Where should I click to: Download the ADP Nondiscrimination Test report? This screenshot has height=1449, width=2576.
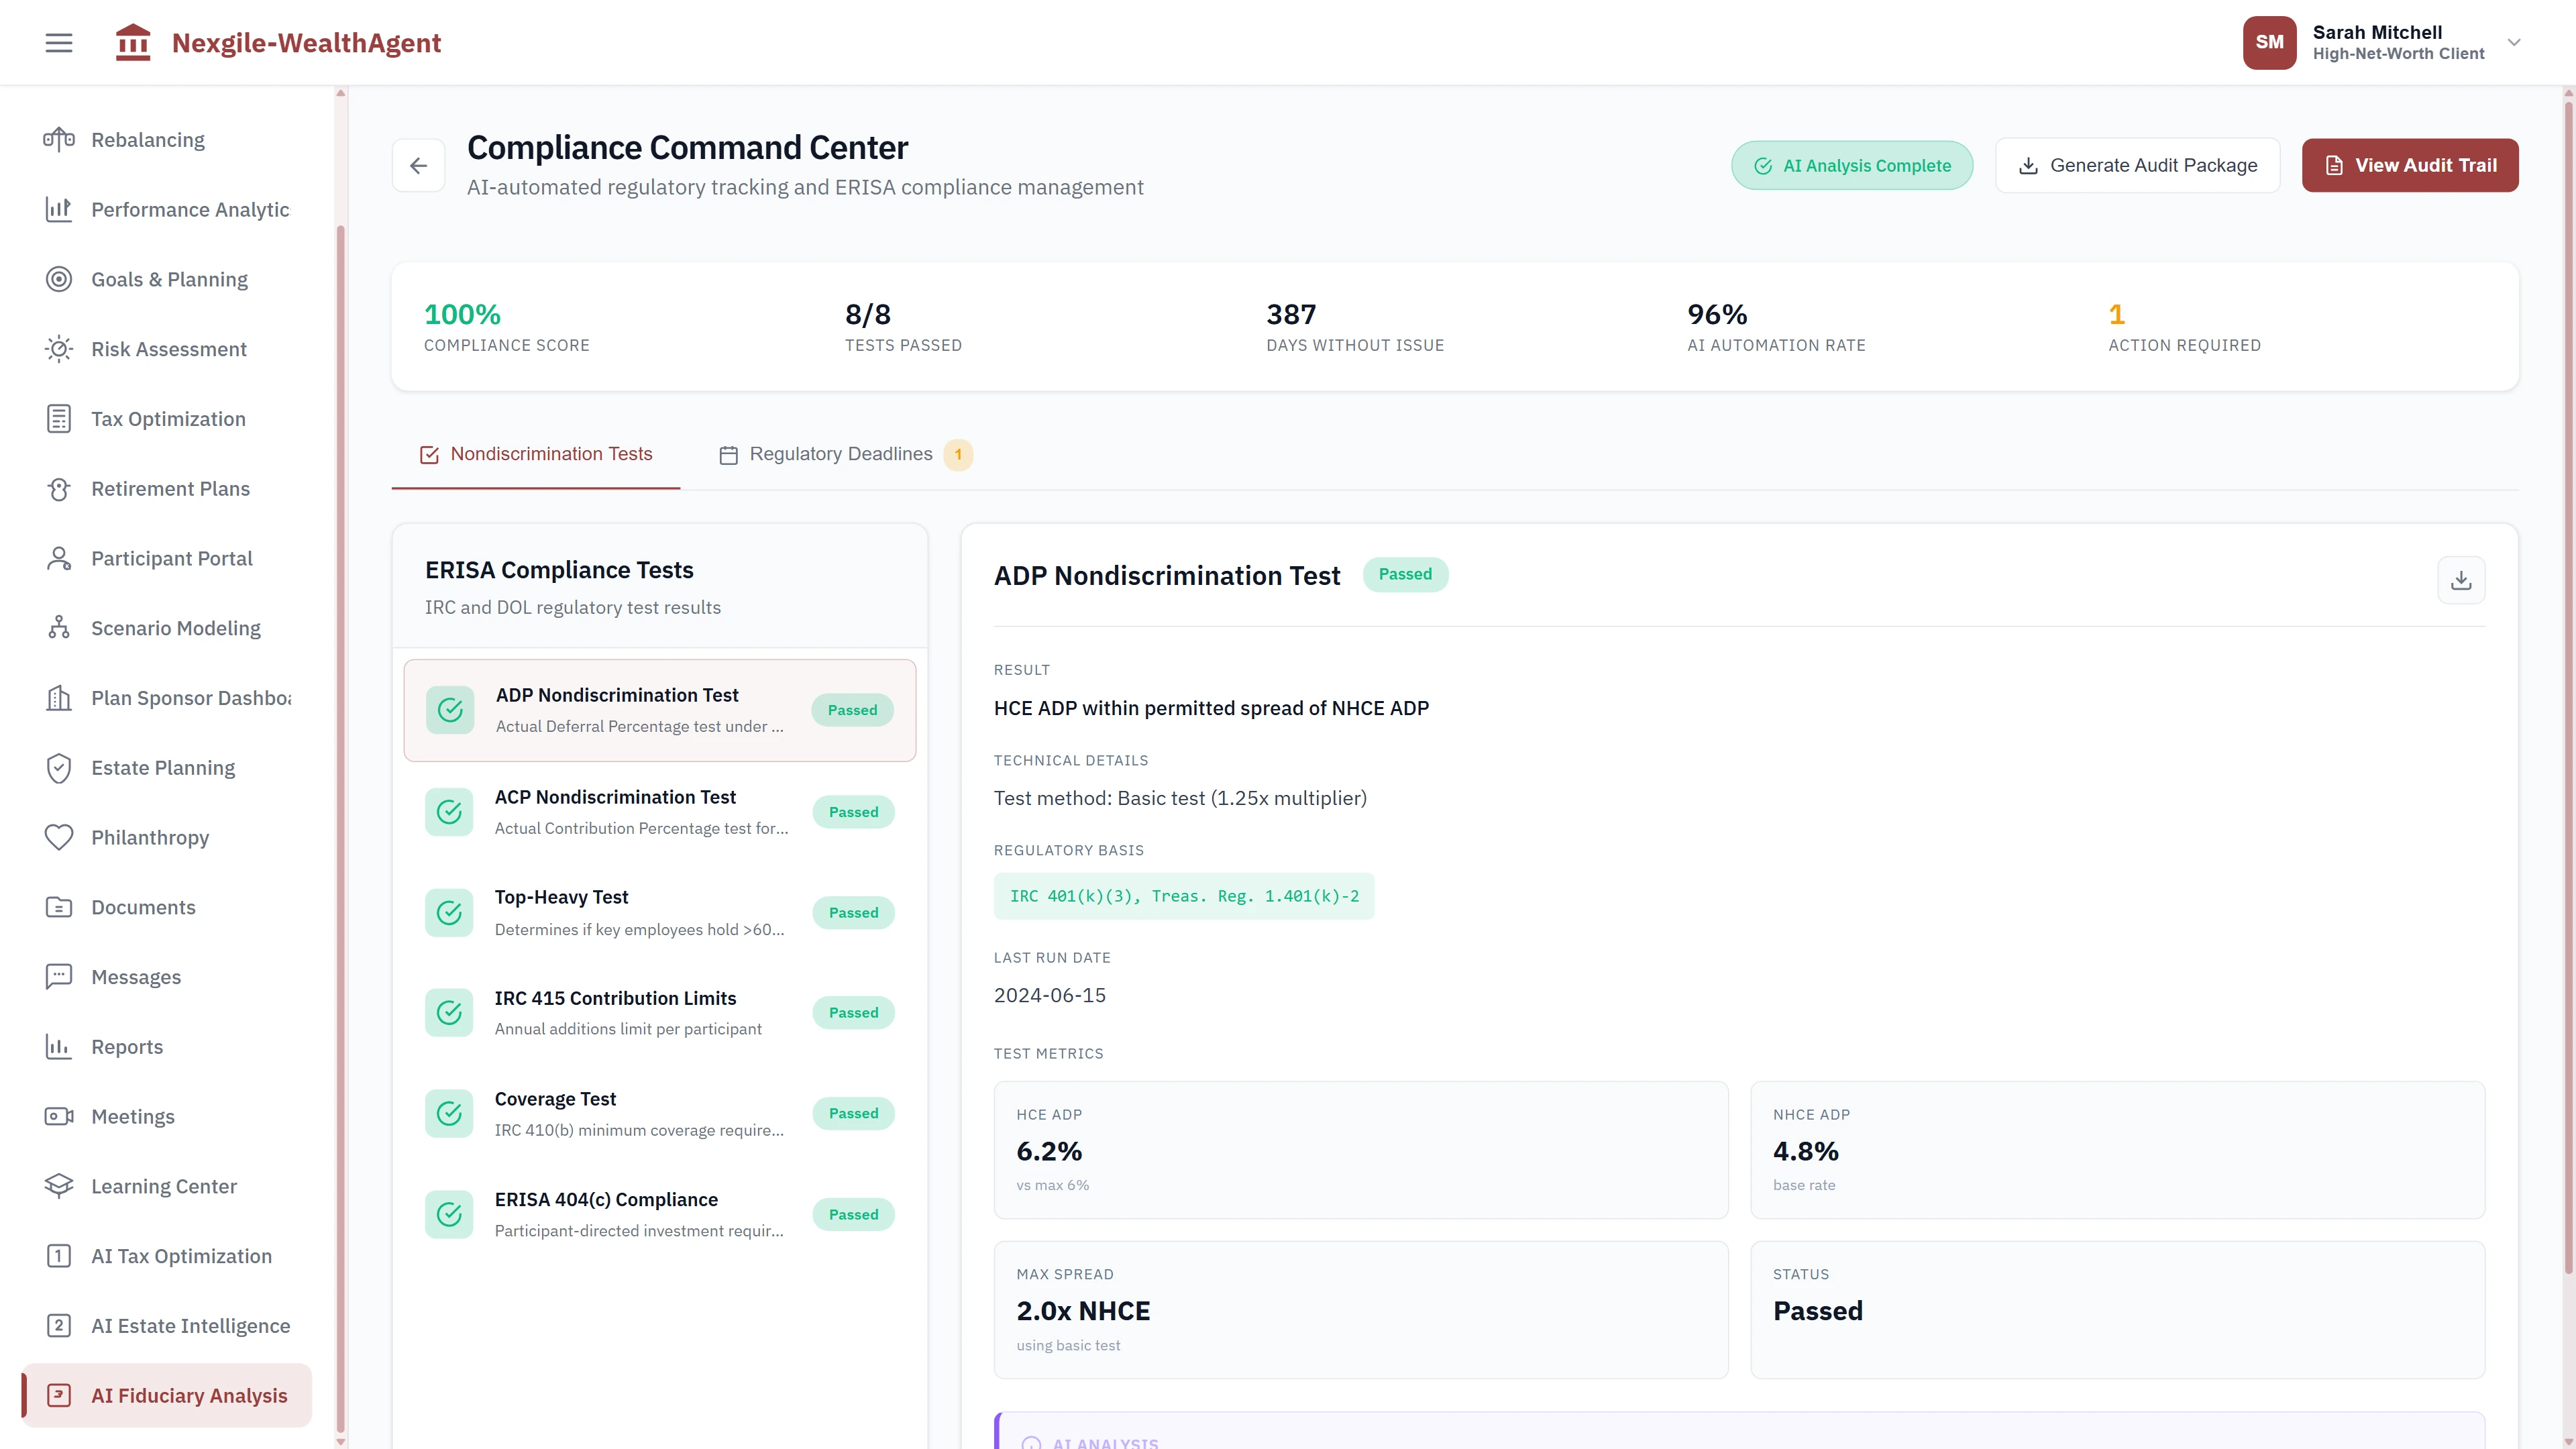pyautogui.click(x=2461, y=579)
